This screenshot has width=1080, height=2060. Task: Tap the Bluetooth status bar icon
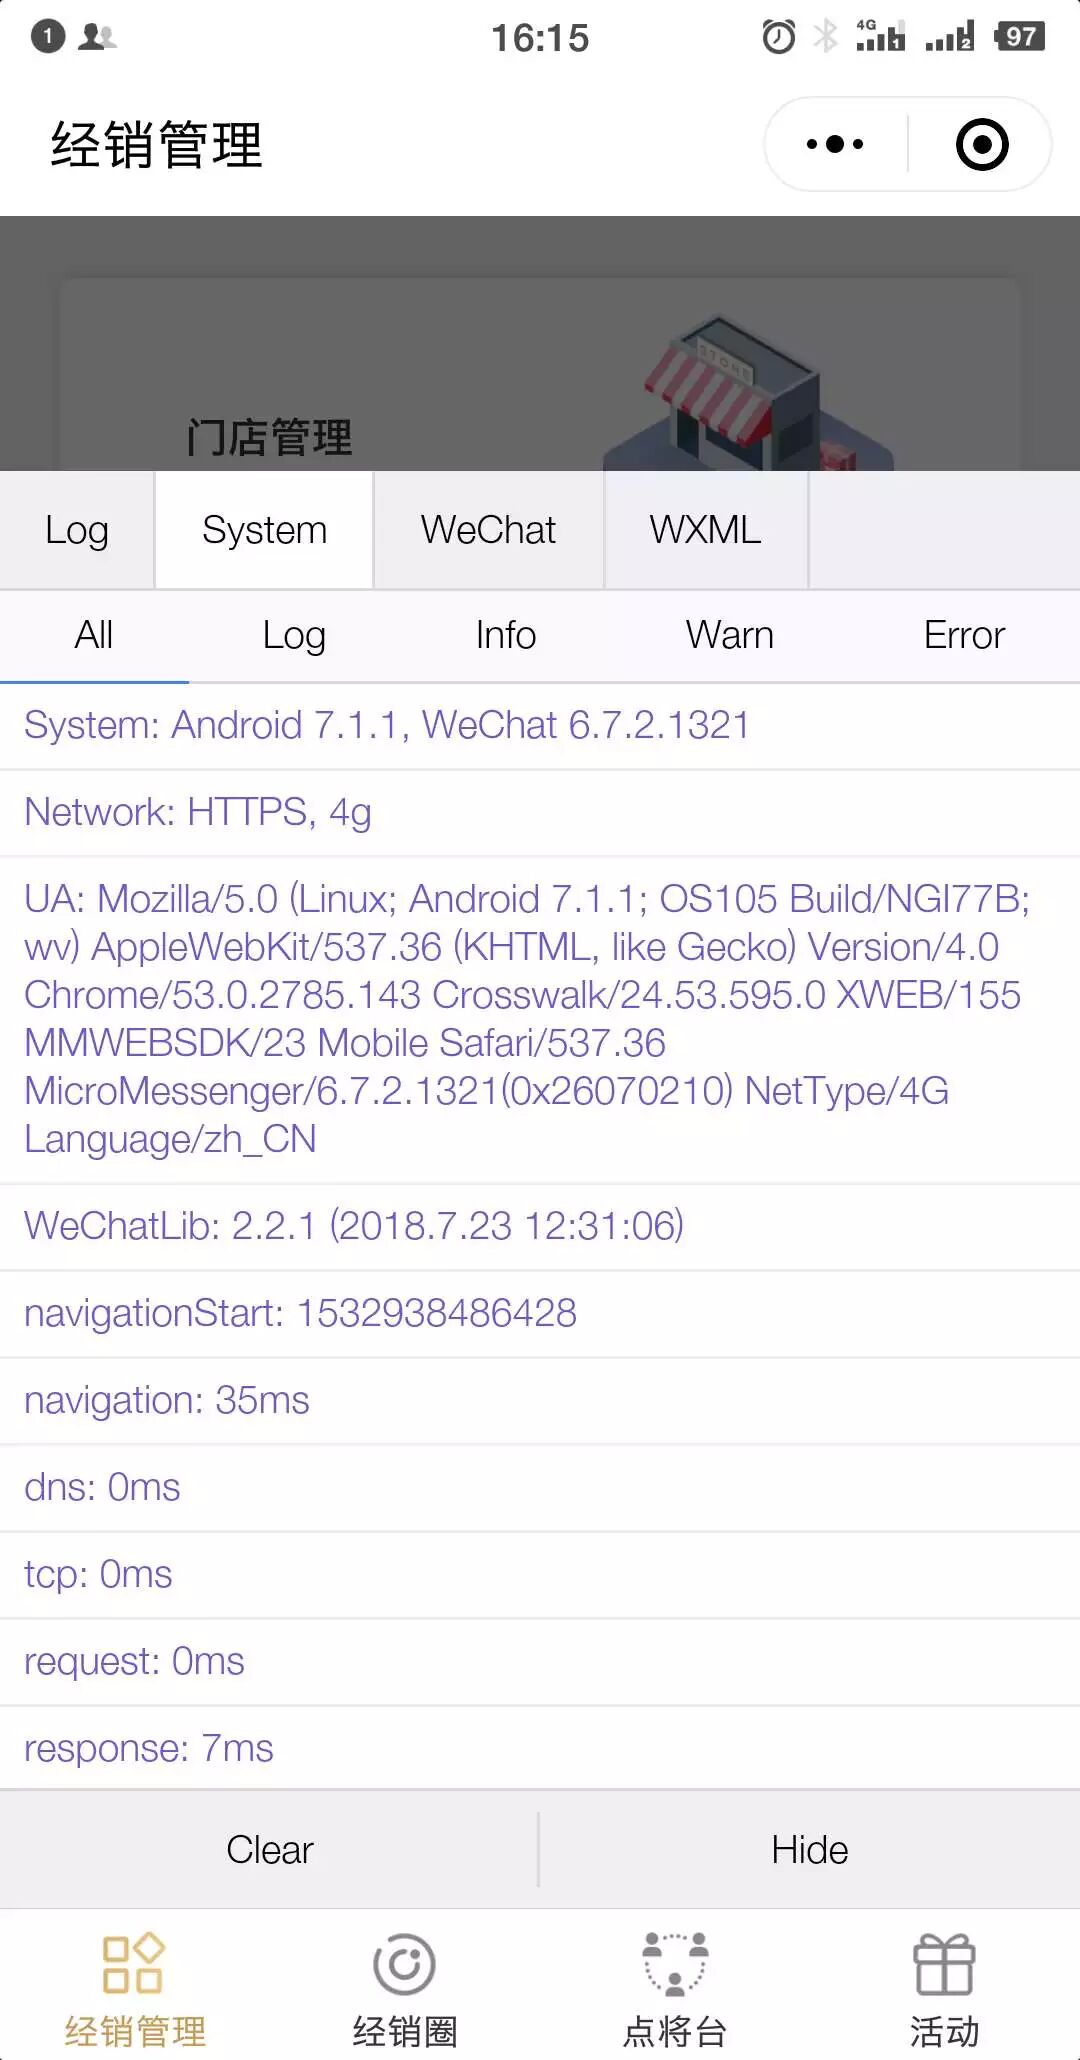point(826,37)
